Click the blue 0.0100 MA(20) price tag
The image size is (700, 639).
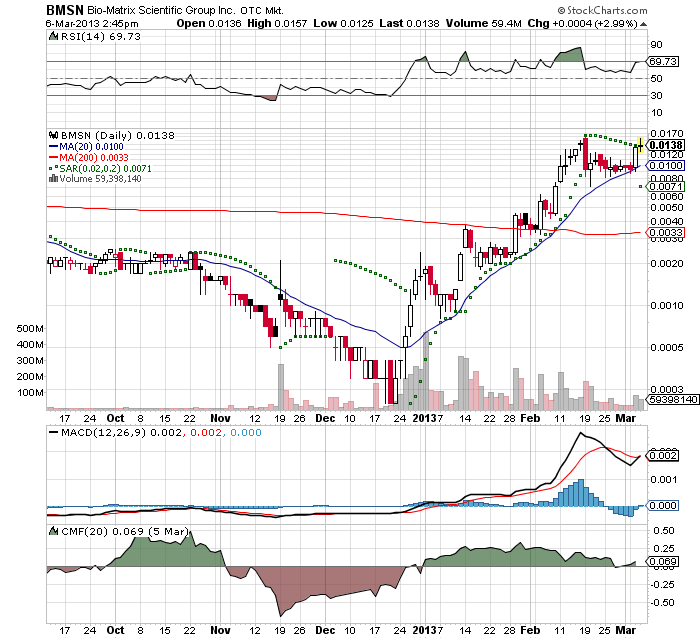(x=666, y=166)
